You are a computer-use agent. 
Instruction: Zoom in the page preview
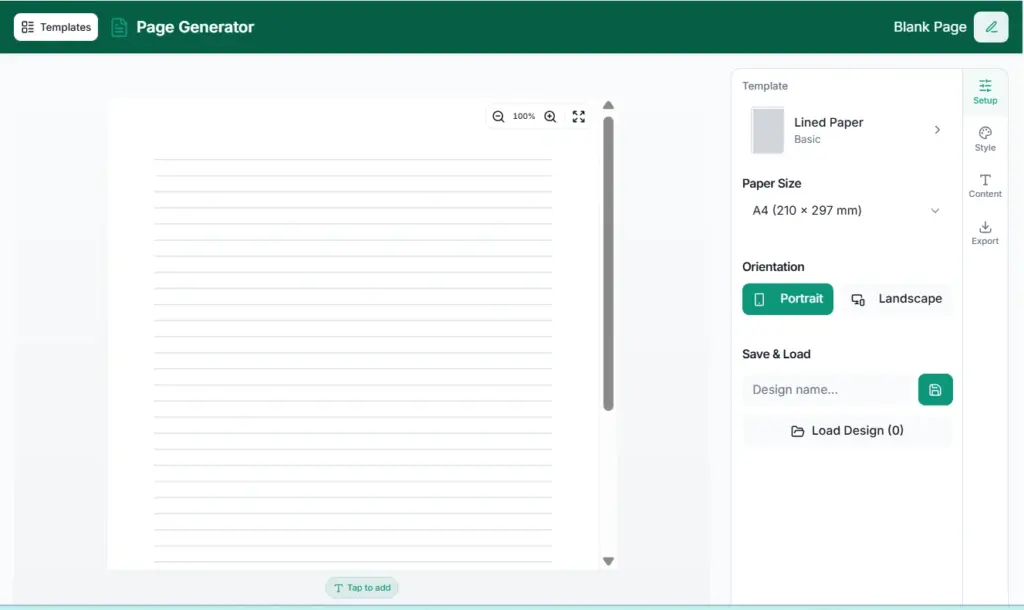[551, 116]
